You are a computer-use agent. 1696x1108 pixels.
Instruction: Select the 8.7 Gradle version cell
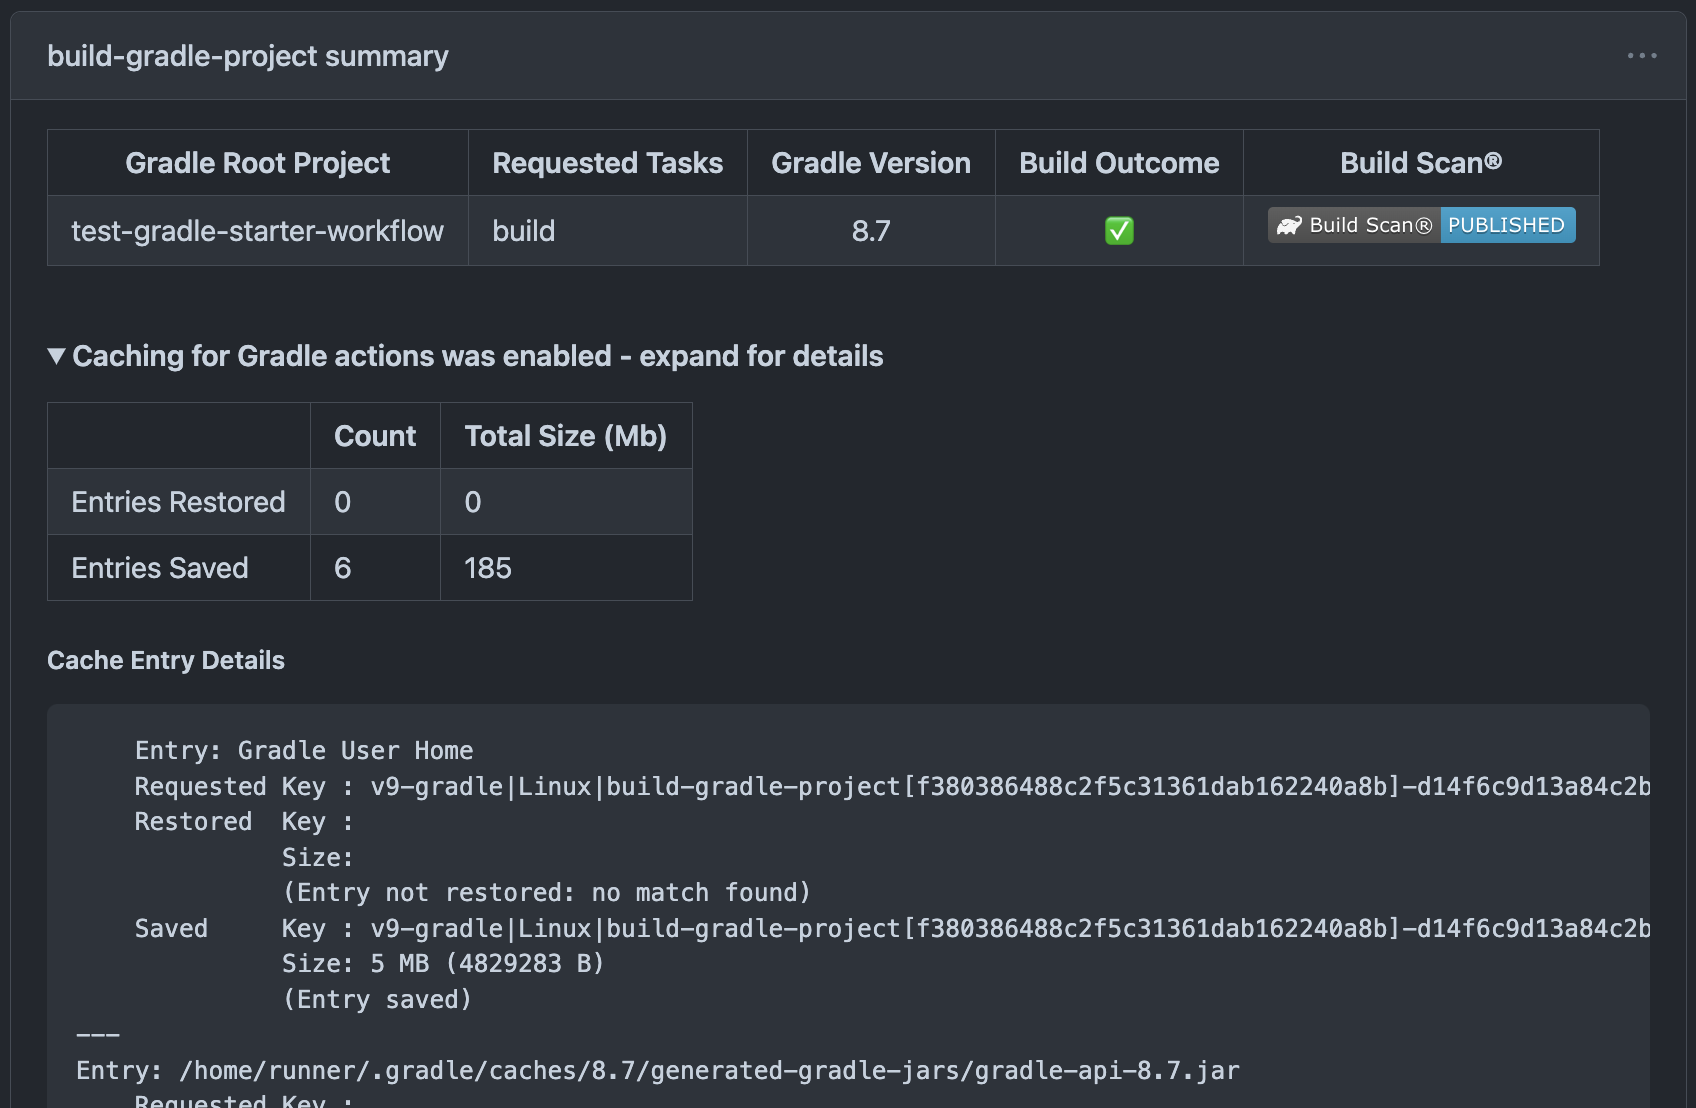871,231
